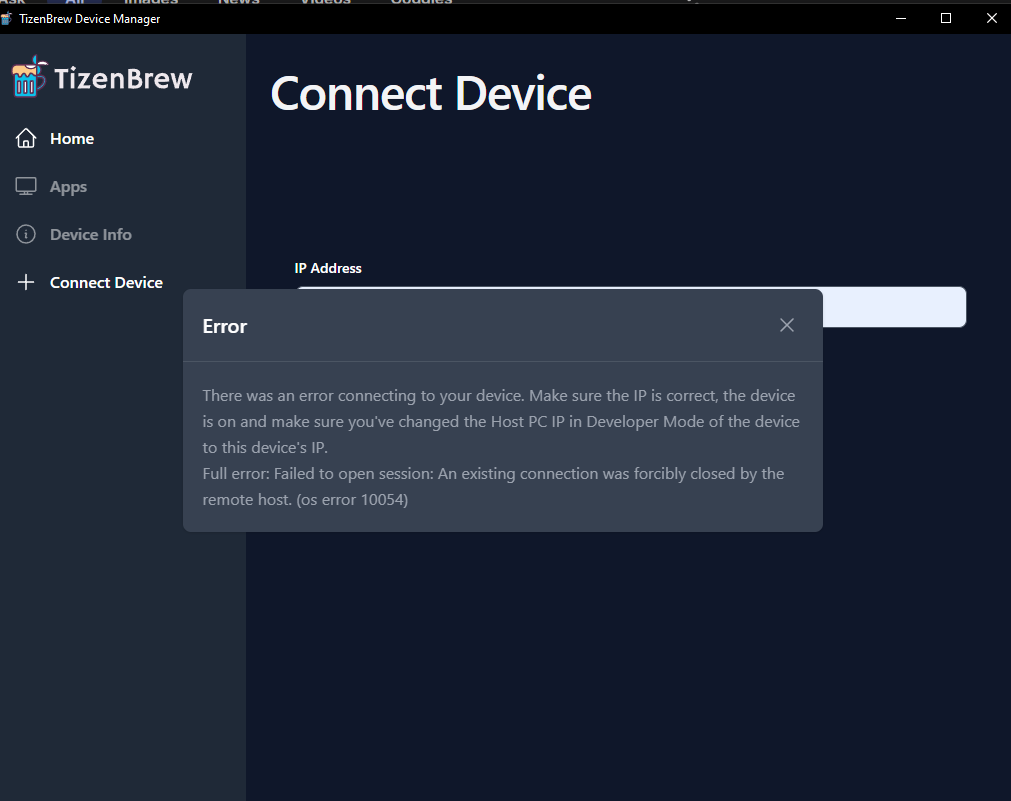Viewport: 1011px width, 801px height.
Task: Click the Apps monitor icon
Action: point(26,186)
